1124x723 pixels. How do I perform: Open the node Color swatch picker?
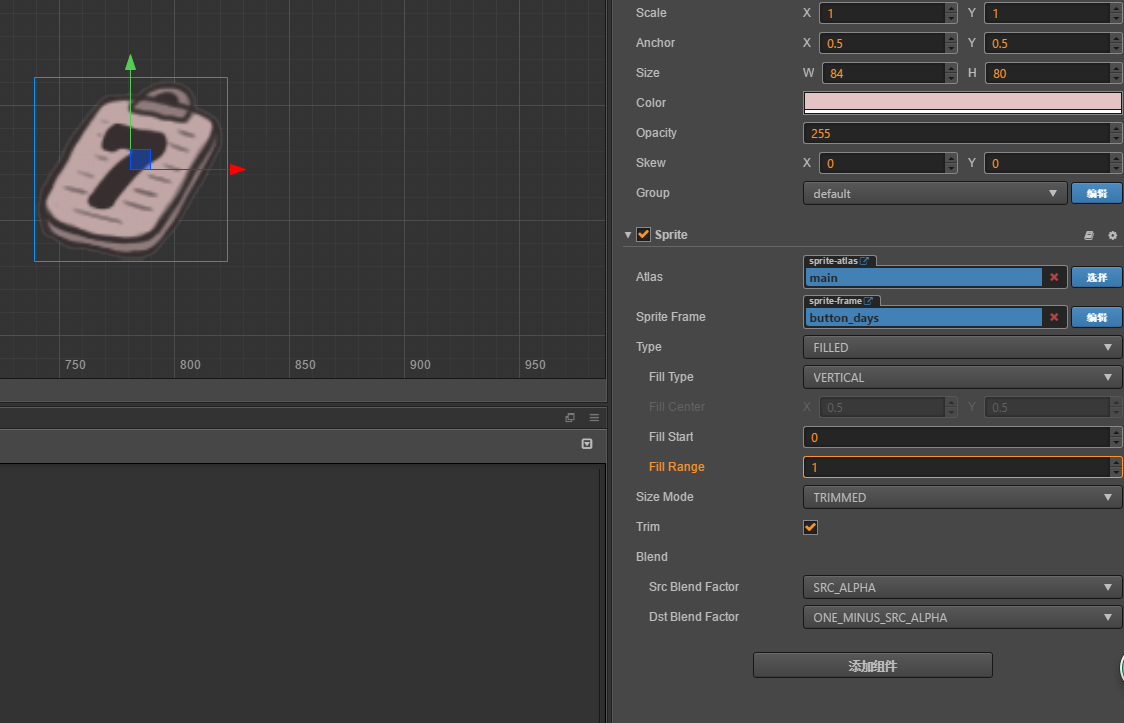[x=961, y=102]
